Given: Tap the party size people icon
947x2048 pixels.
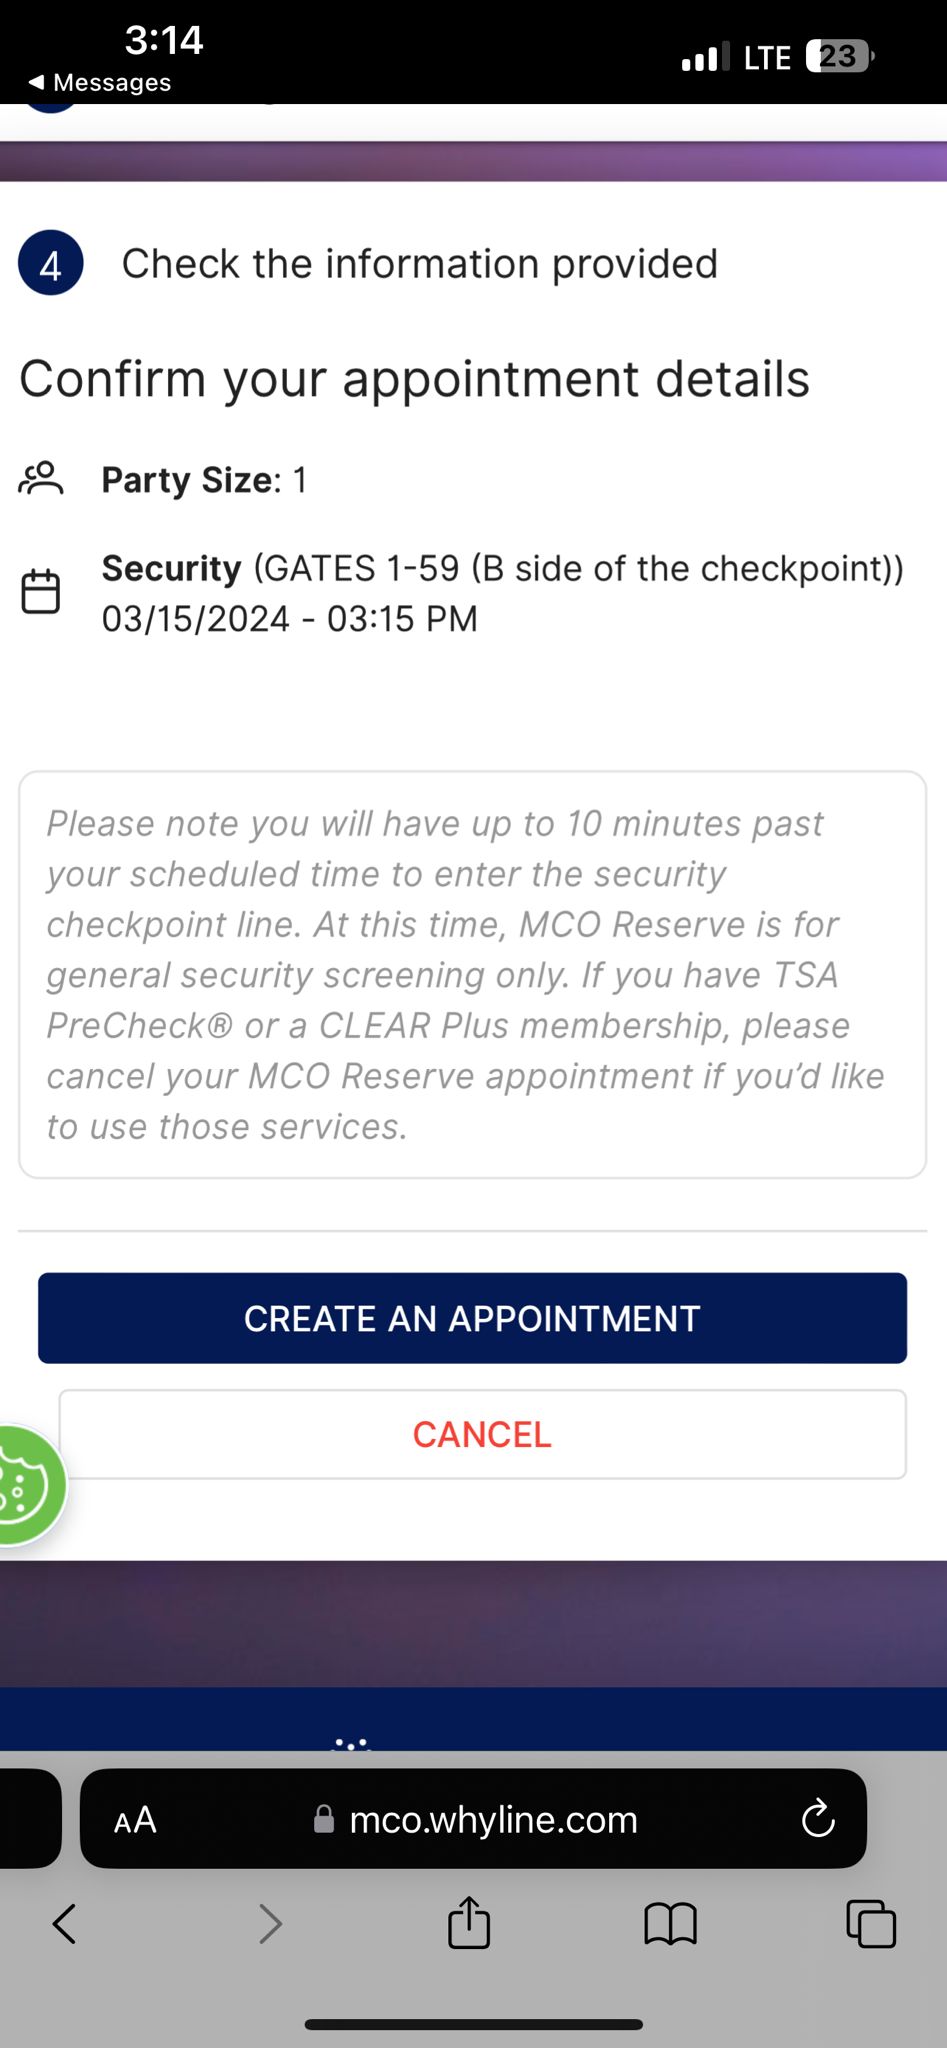Looking at the screenshot, I should coord(41,479).
